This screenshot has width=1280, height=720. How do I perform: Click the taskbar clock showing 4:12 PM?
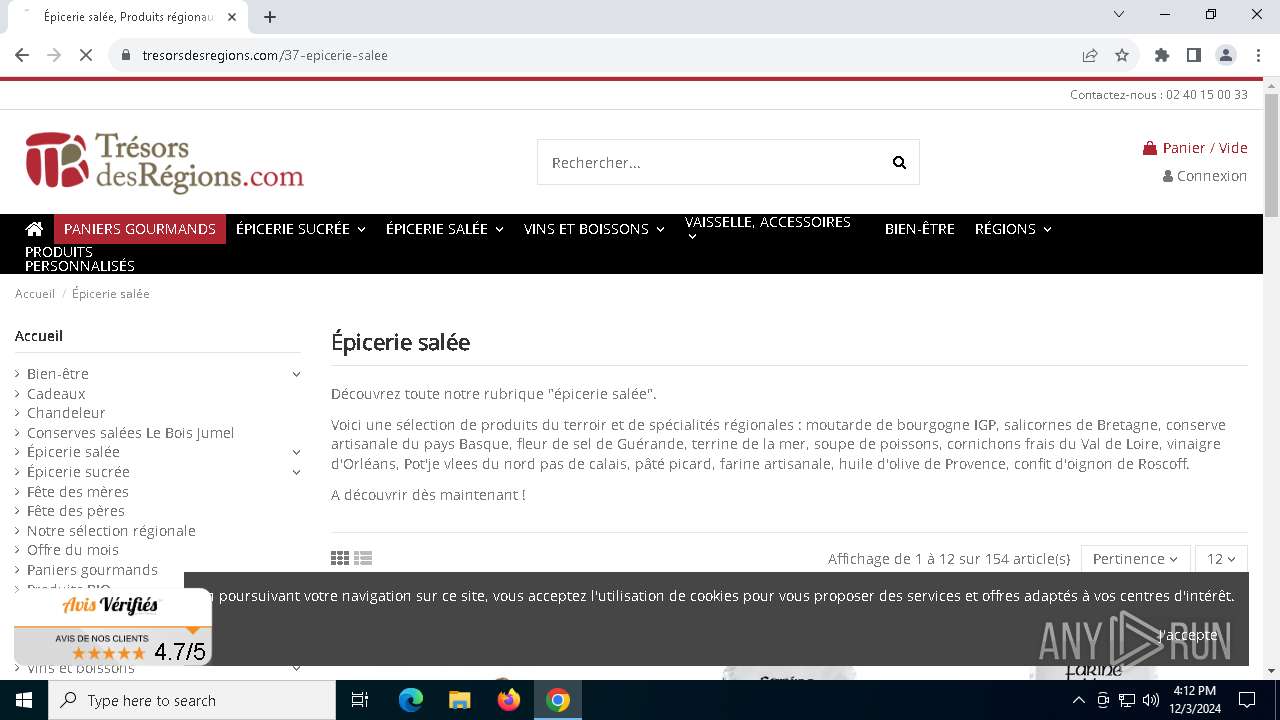(1194, 700)
